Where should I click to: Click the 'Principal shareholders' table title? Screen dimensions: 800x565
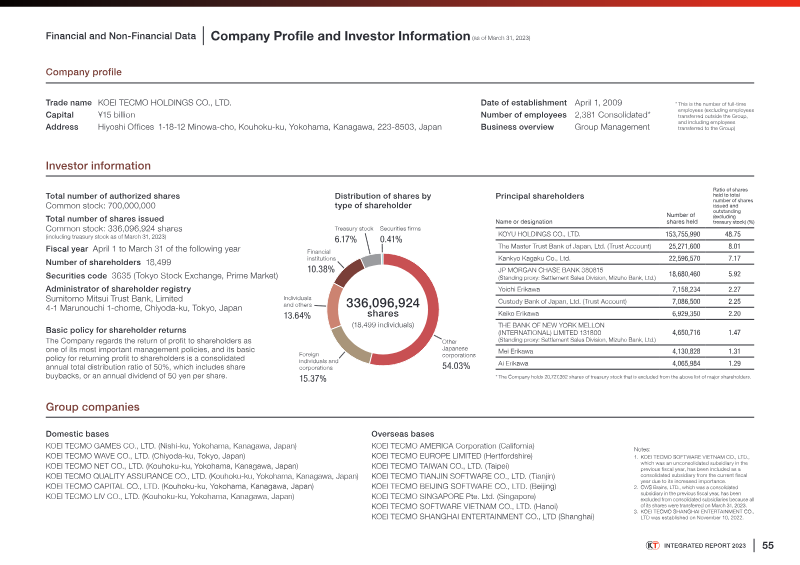click(x=540, y=196)
